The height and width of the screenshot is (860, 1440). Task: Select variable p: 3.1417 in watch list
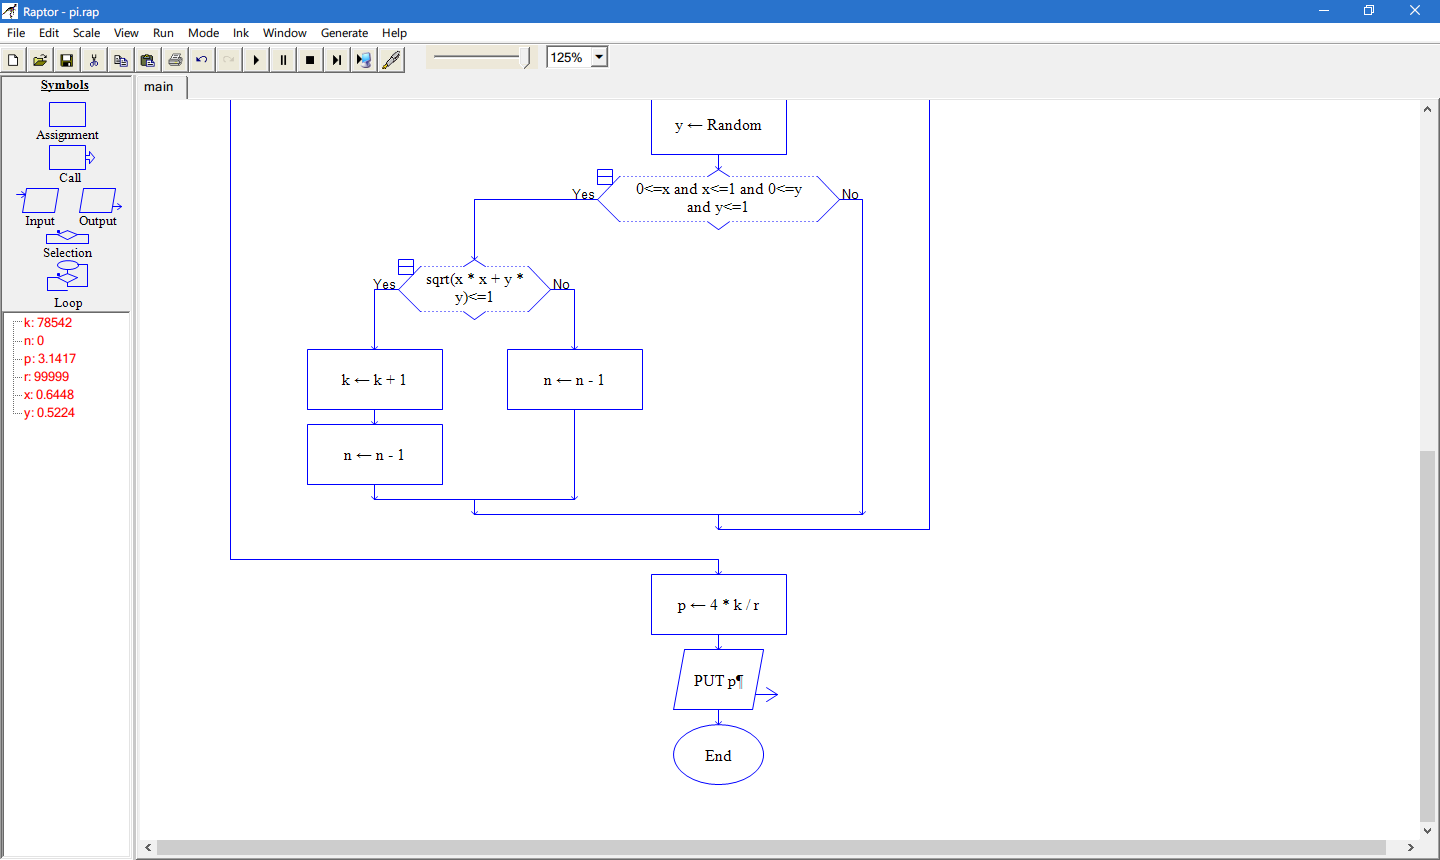coord(50,359)
